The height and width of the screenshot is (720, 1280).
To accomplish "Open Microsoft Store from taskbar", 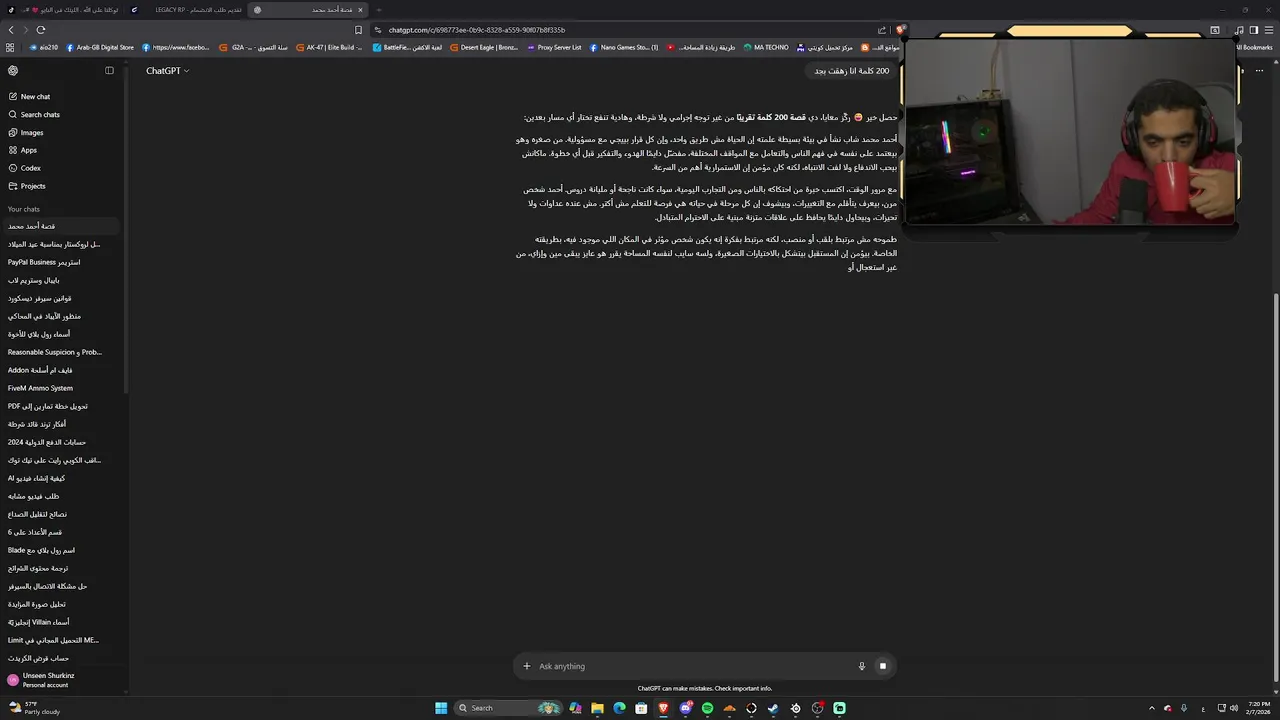I will pyautogui.click(x=641, y=708).
